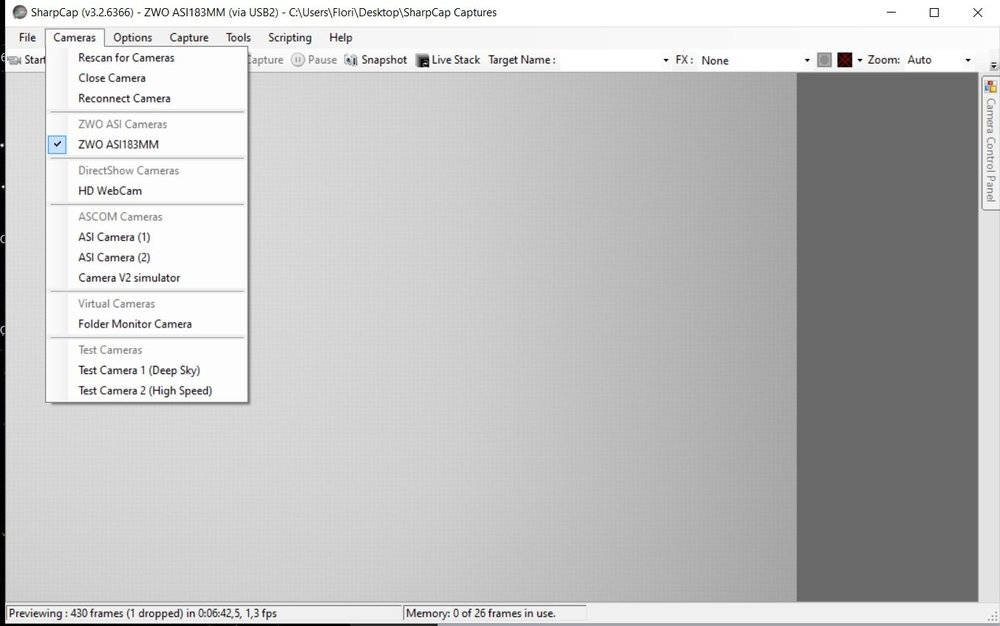Image resolution: width=1000 pixels, height=626 pixels.
Task: Open the File menu
Action: [x=27, y=38]
